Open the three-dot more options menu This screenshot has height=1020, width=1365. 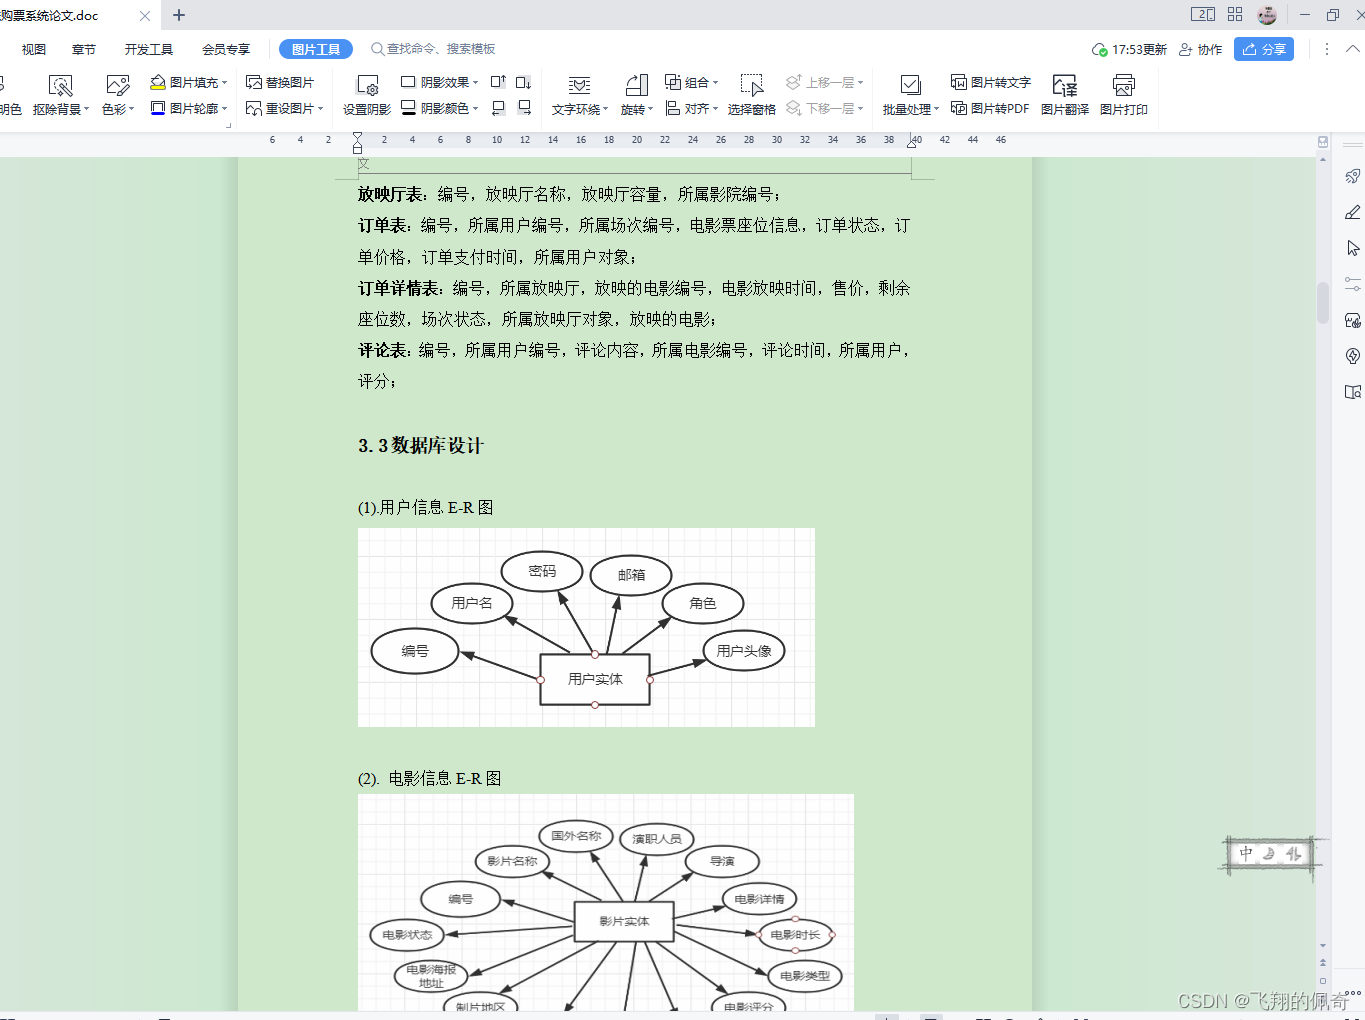coord(1327,49)
